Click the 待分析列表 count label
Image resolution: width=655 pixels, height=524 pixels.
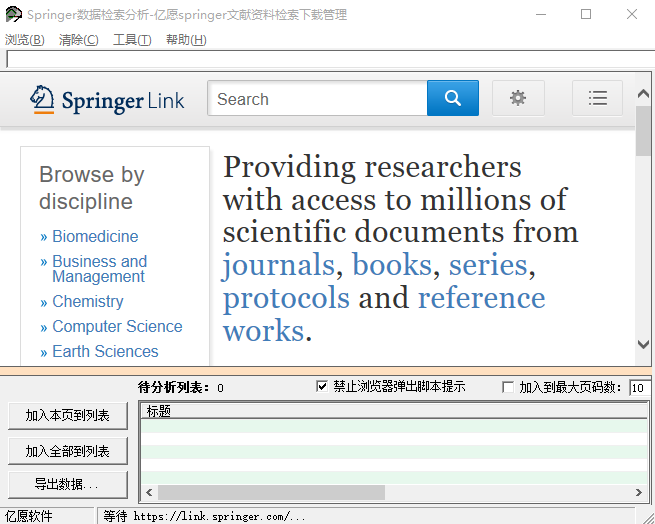(180, 388)
